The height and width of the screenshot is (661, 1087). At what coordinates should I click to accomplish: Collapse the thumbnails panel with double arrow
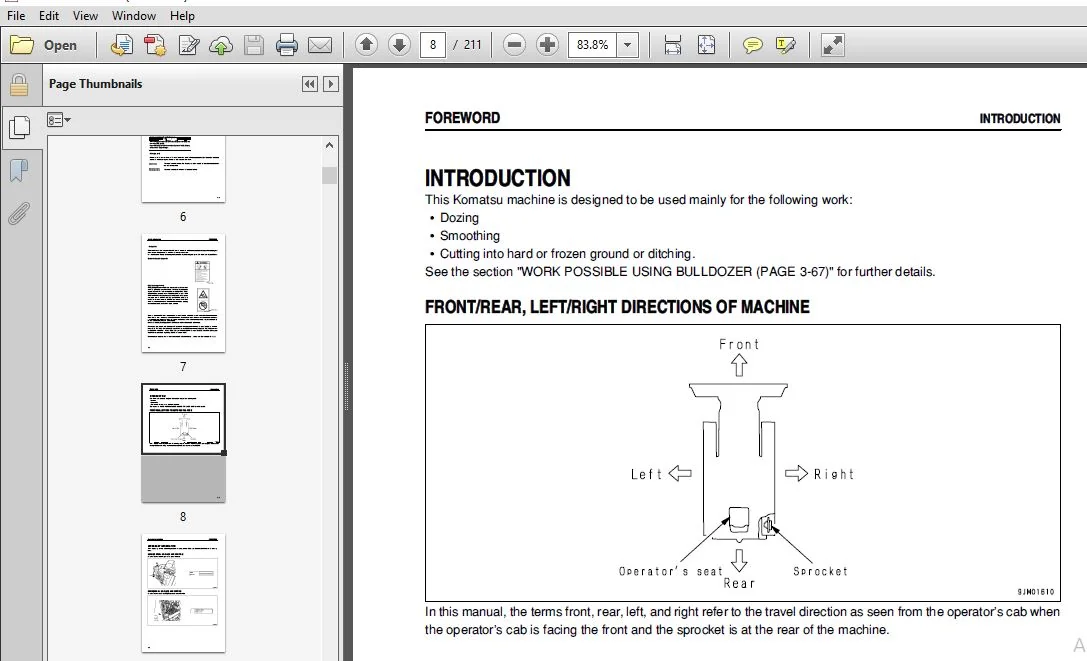click(310, 84)
